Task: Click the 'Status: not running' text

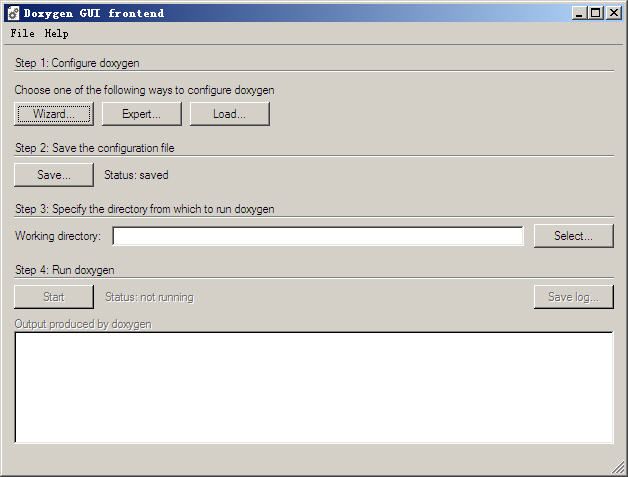Action: [x=149, y=297]
